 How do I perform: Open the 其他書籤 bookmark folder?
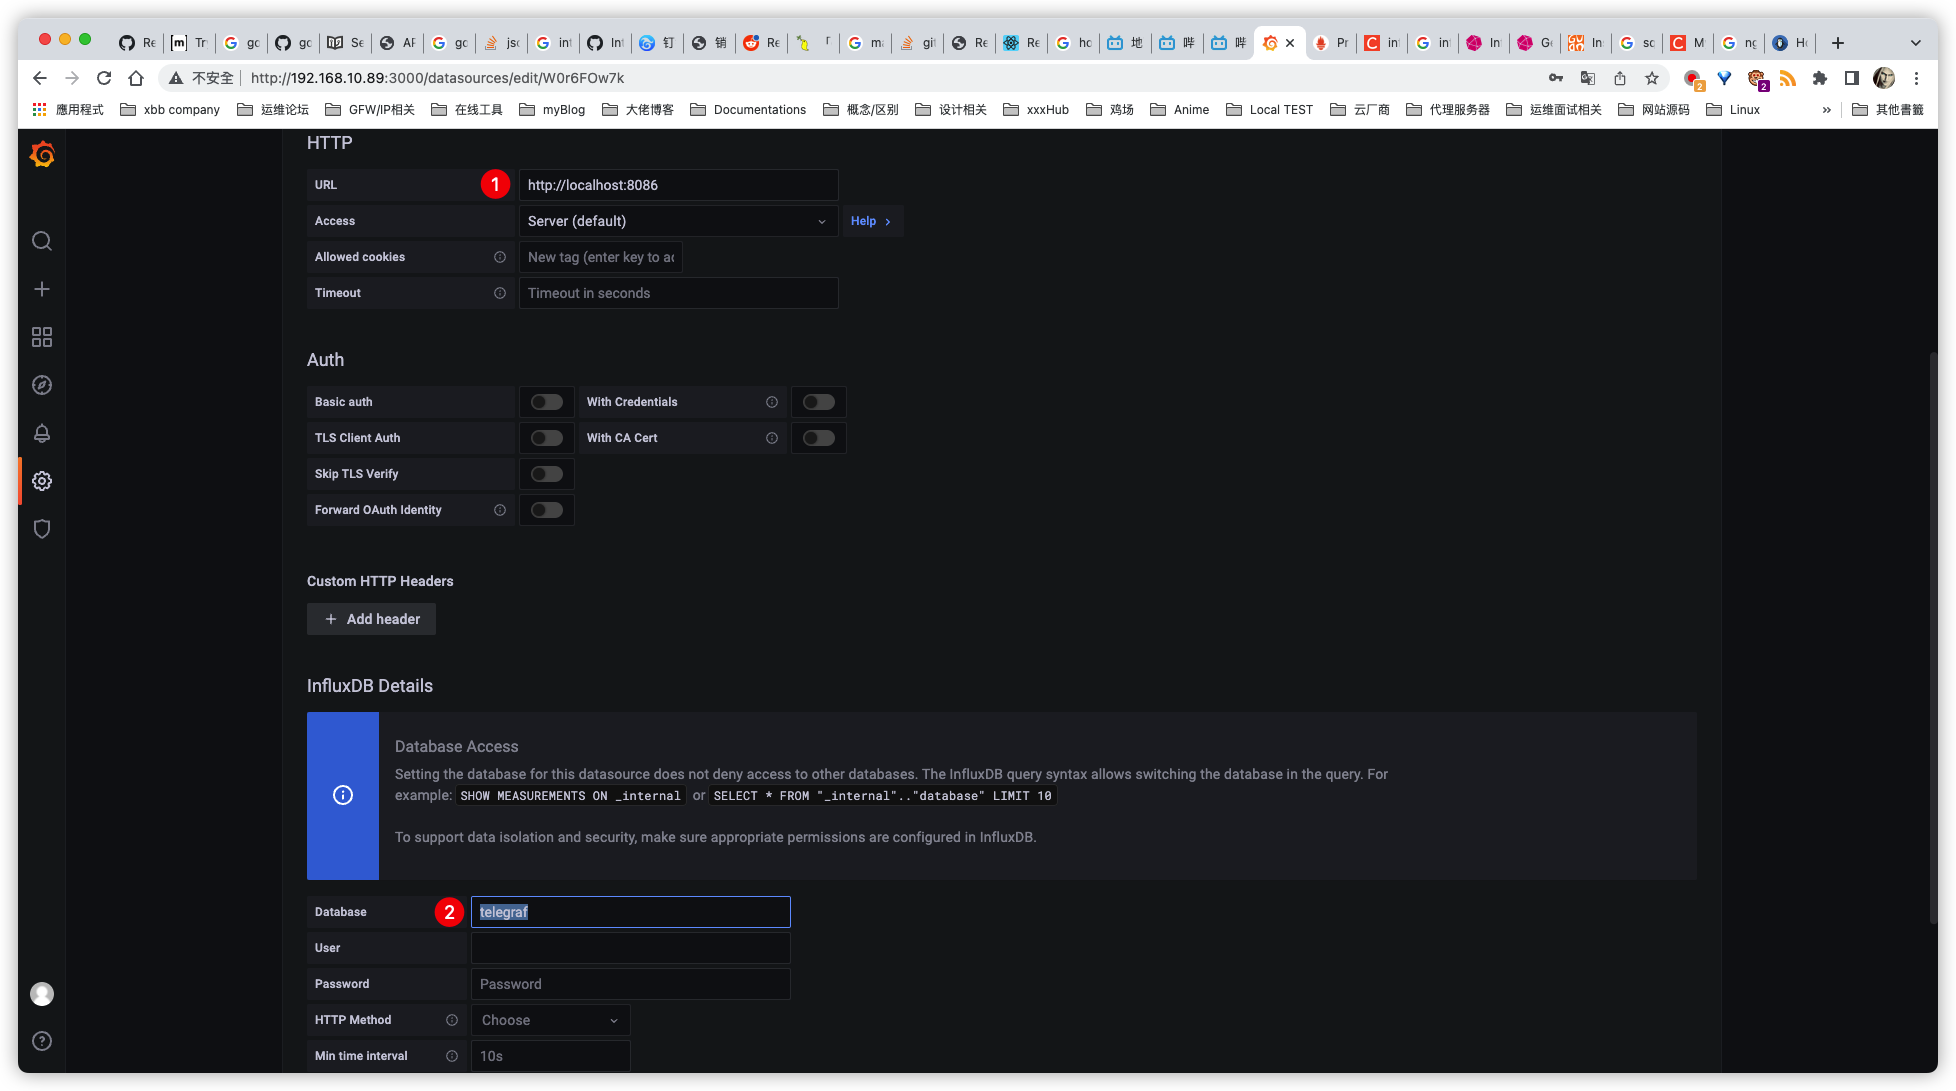(x=1888, y=110)
